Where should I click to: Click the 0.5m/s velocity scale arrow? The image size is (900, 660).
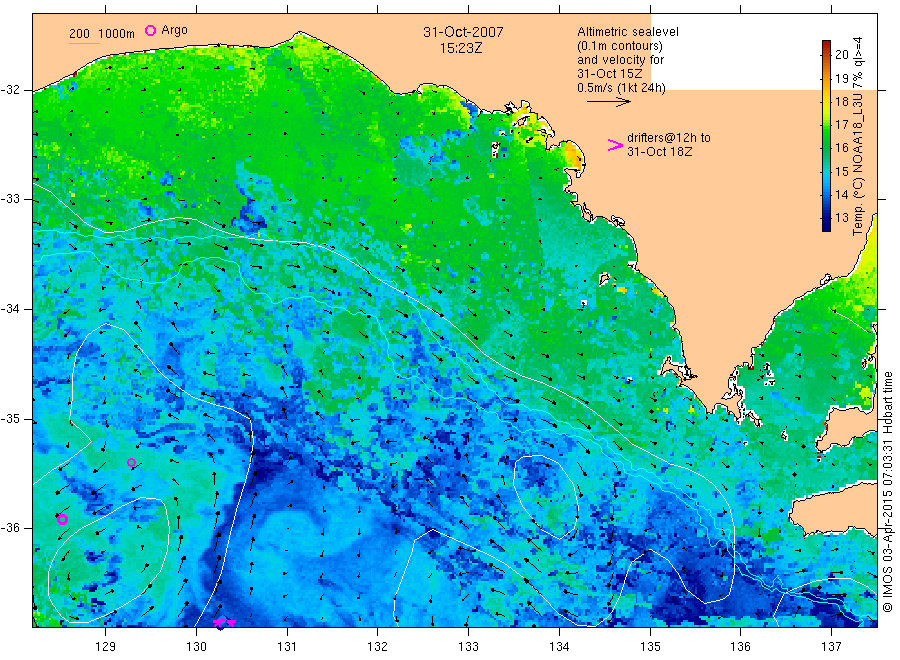coord(608,102)
